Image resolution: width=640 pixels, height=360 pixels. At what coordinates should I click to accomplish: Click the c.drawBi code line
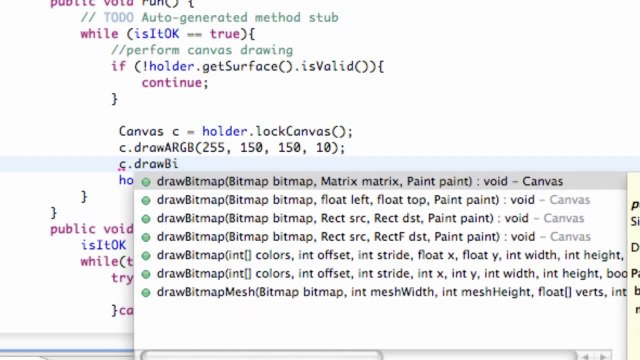[x=149, y=164]
